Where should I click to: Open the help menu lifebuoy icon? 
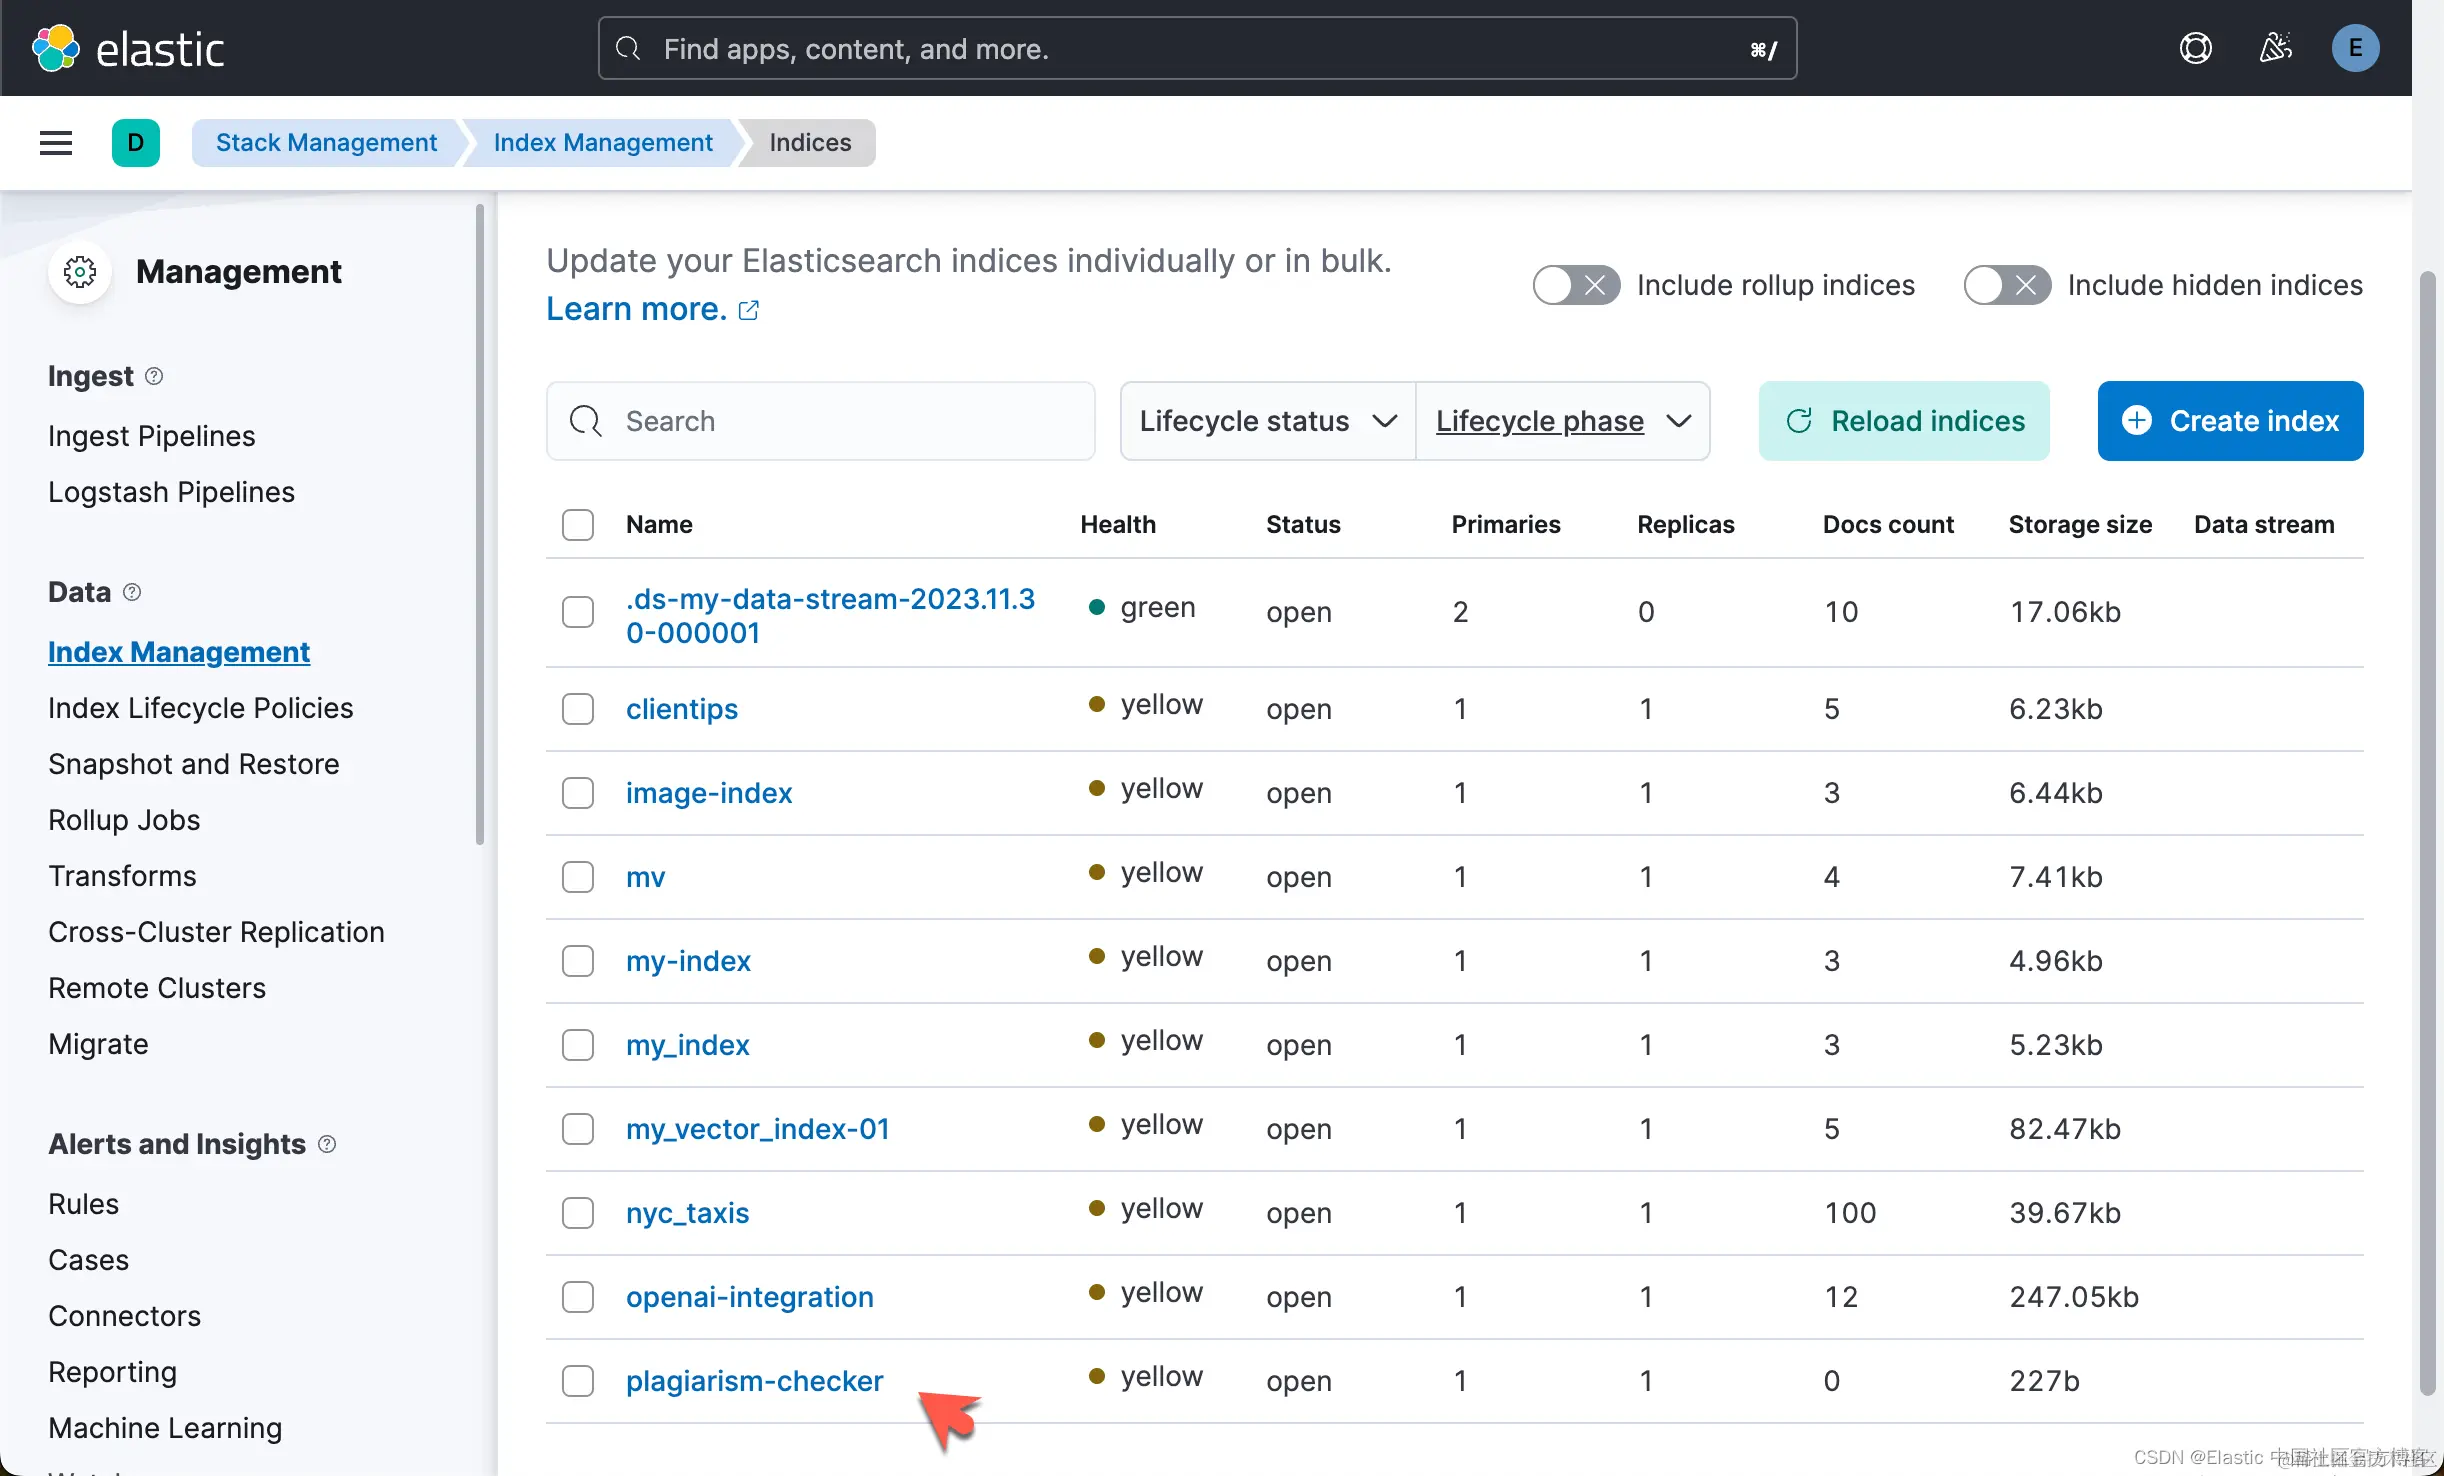2195,48
